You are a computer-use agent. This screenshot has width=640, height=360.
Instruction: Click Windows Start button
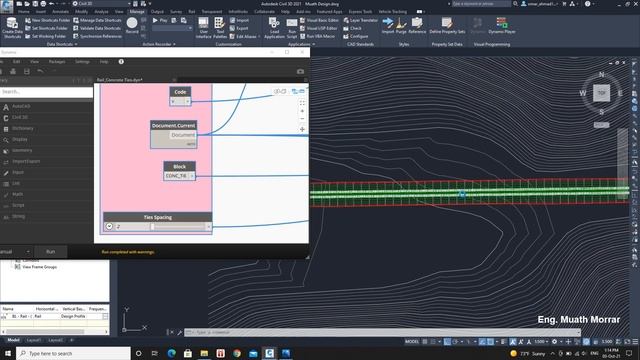pos(8,353)
